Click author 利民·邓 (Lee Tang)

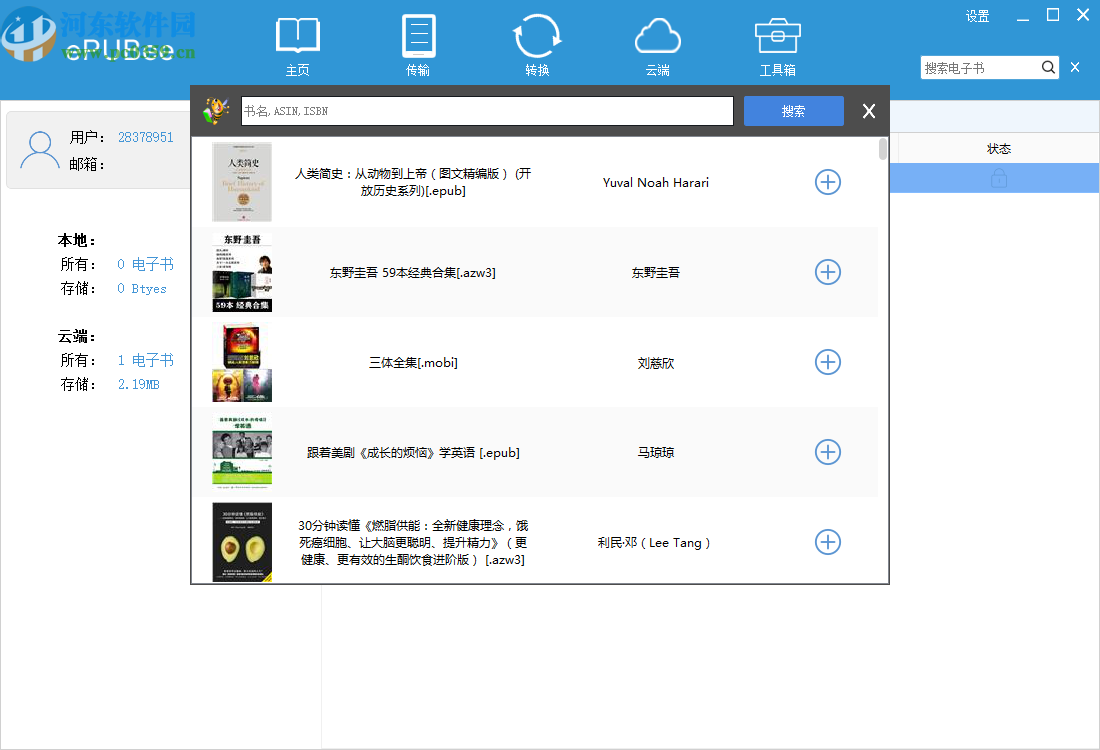pos(654,542)
